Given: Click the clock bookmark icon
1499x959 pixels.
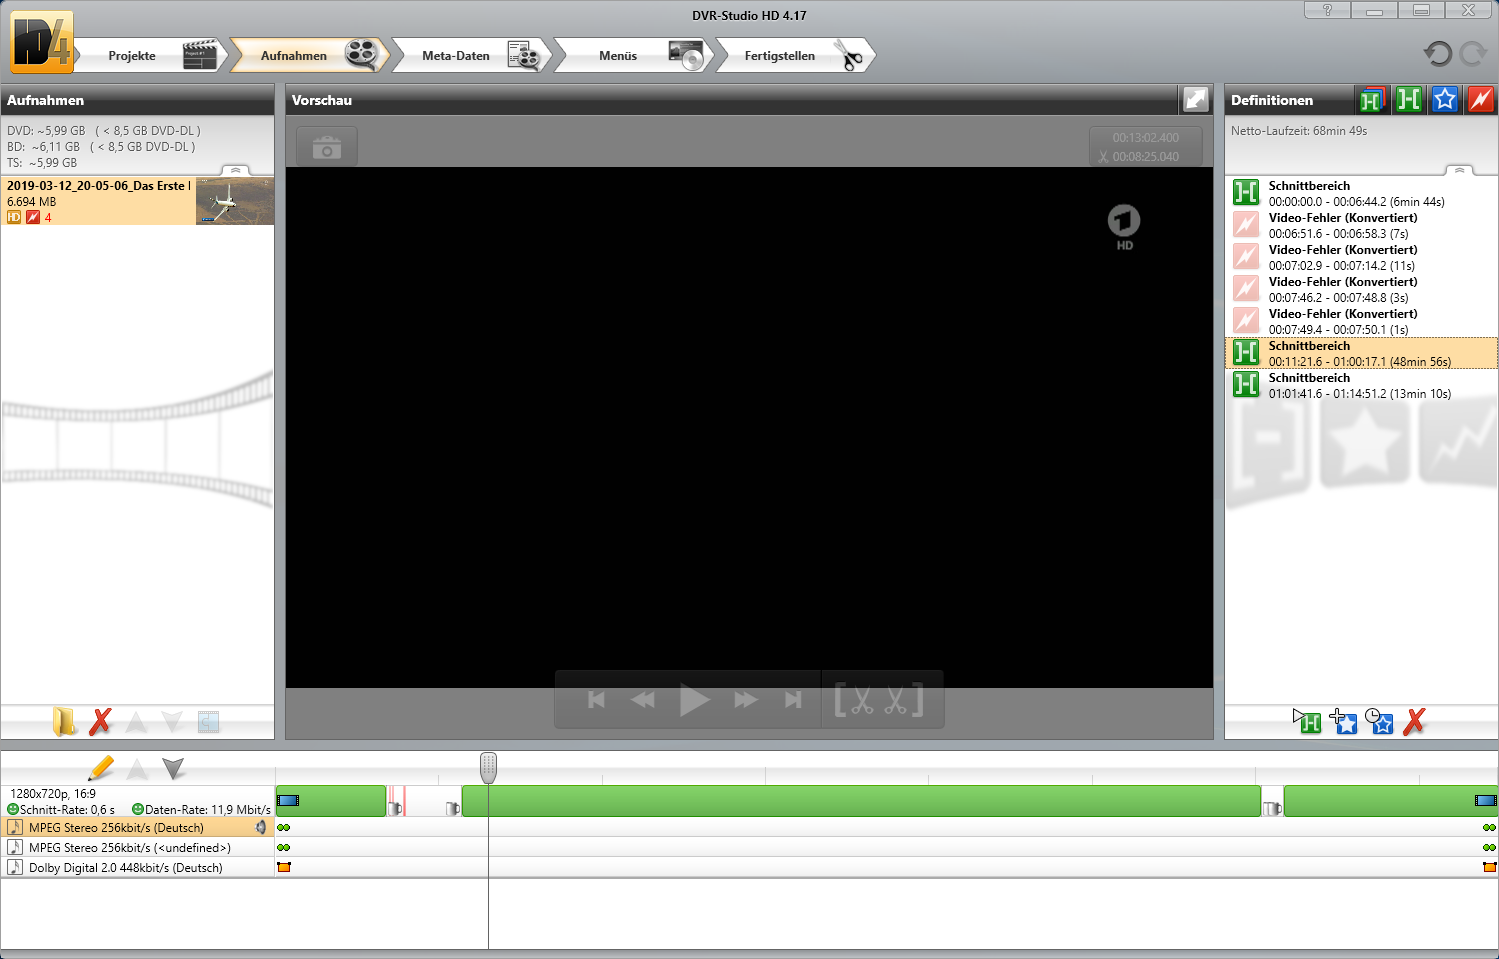Looking at the screenshot, I should click(1379, 721).
